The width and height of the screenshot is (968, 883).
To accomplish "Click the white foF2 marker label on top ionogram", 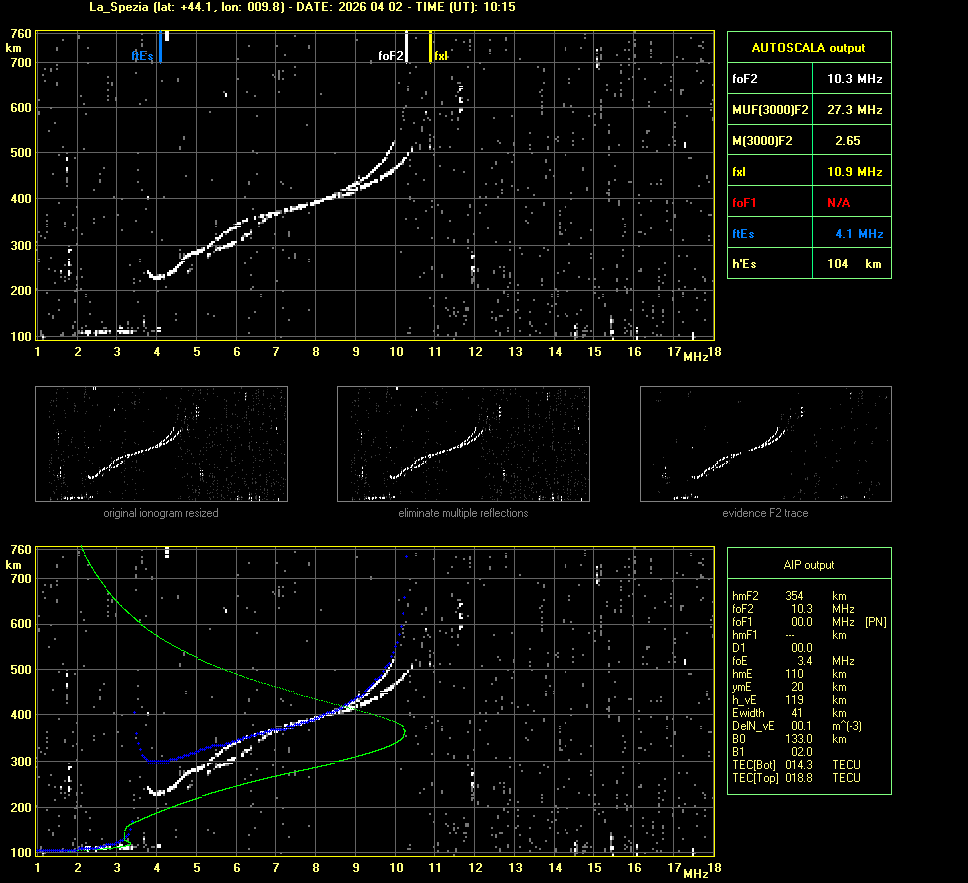I will tap(391, 56).
